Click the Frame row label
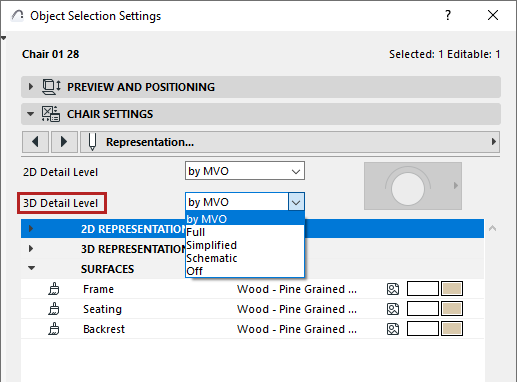This screenshot has width=517, height=382. click(98, 289)
